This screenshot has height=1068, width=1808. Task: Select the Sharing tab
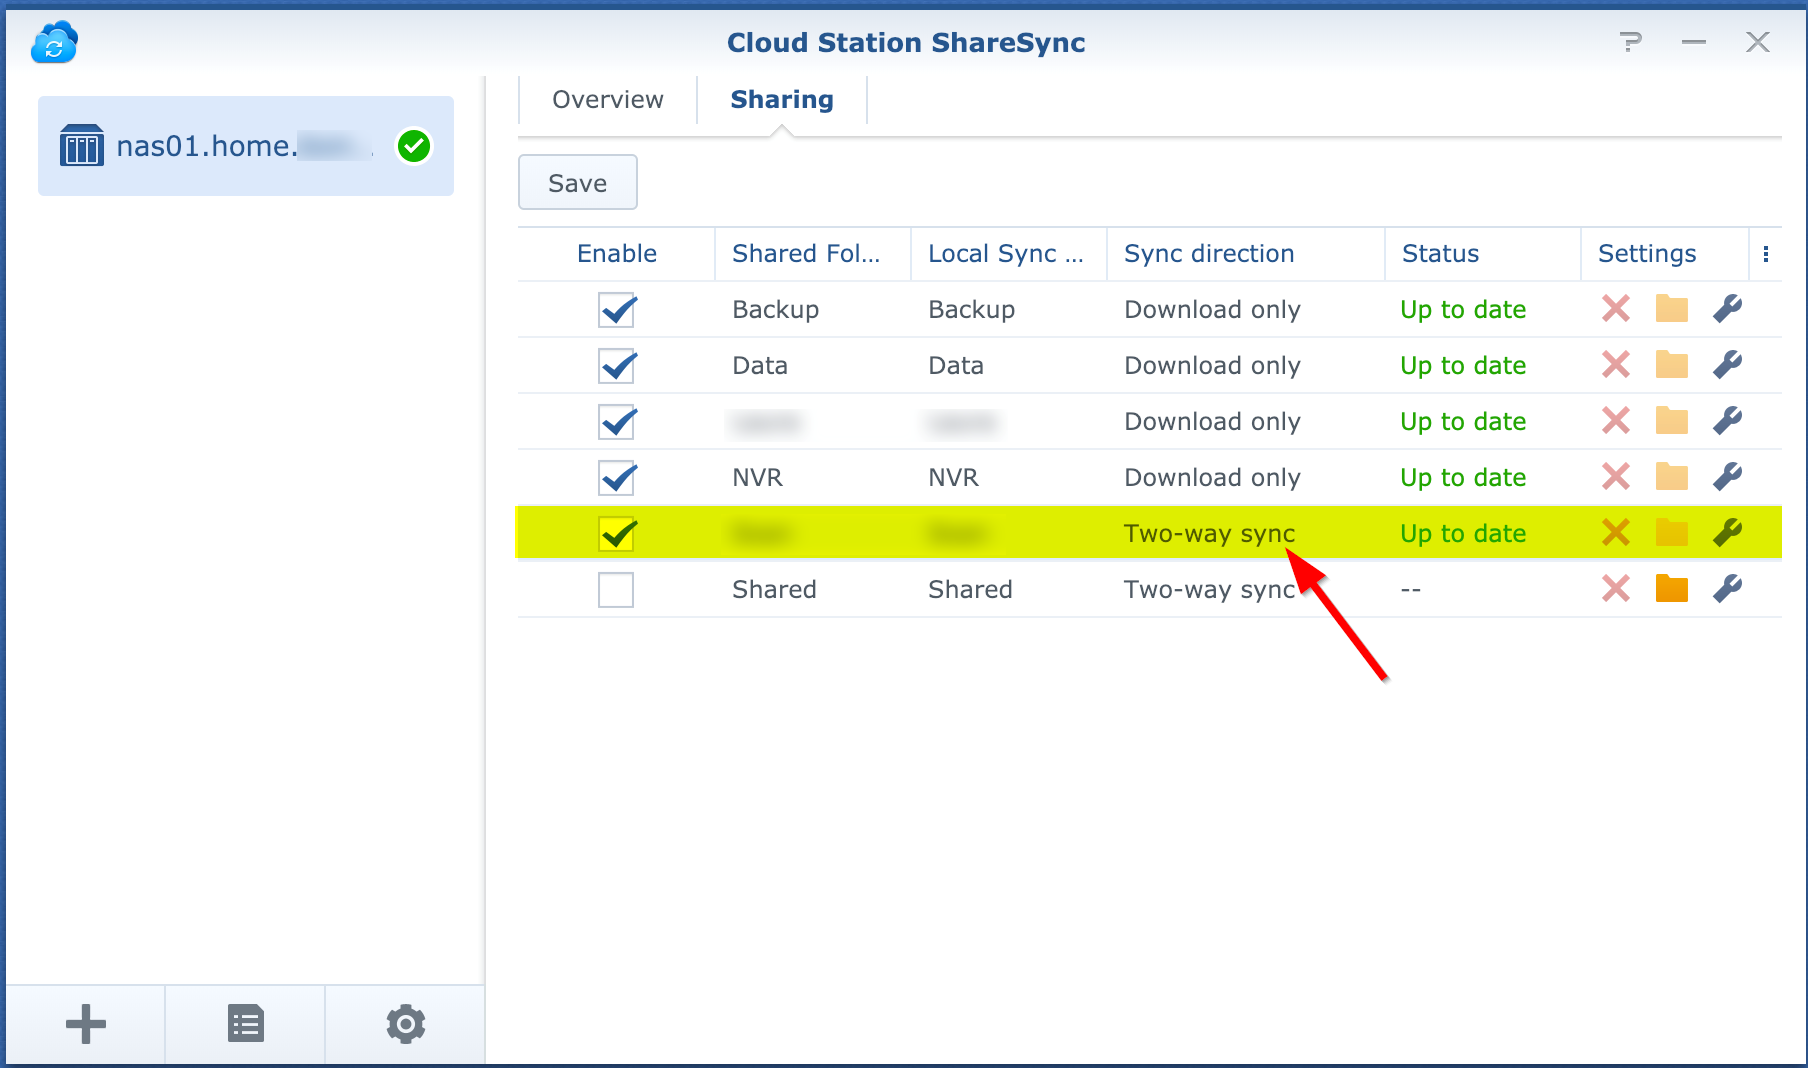(x=782, y=100)
